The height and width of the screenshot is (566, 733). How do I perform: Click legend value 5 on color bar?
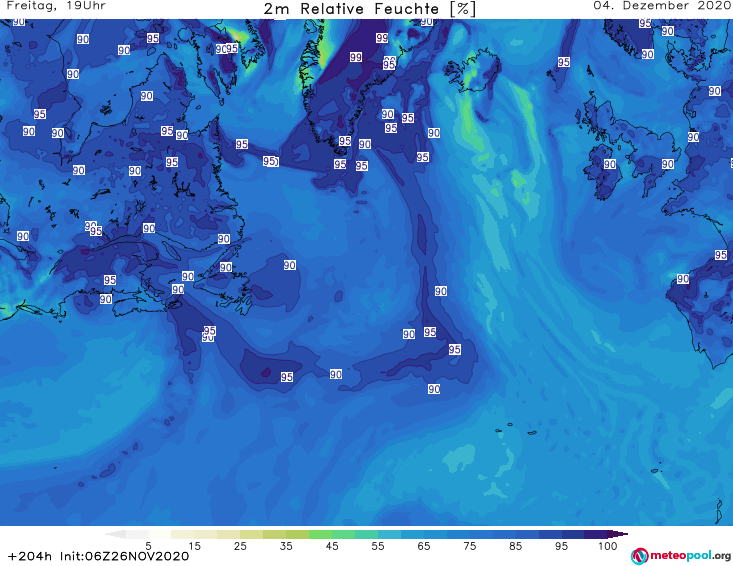click(148, 546)
